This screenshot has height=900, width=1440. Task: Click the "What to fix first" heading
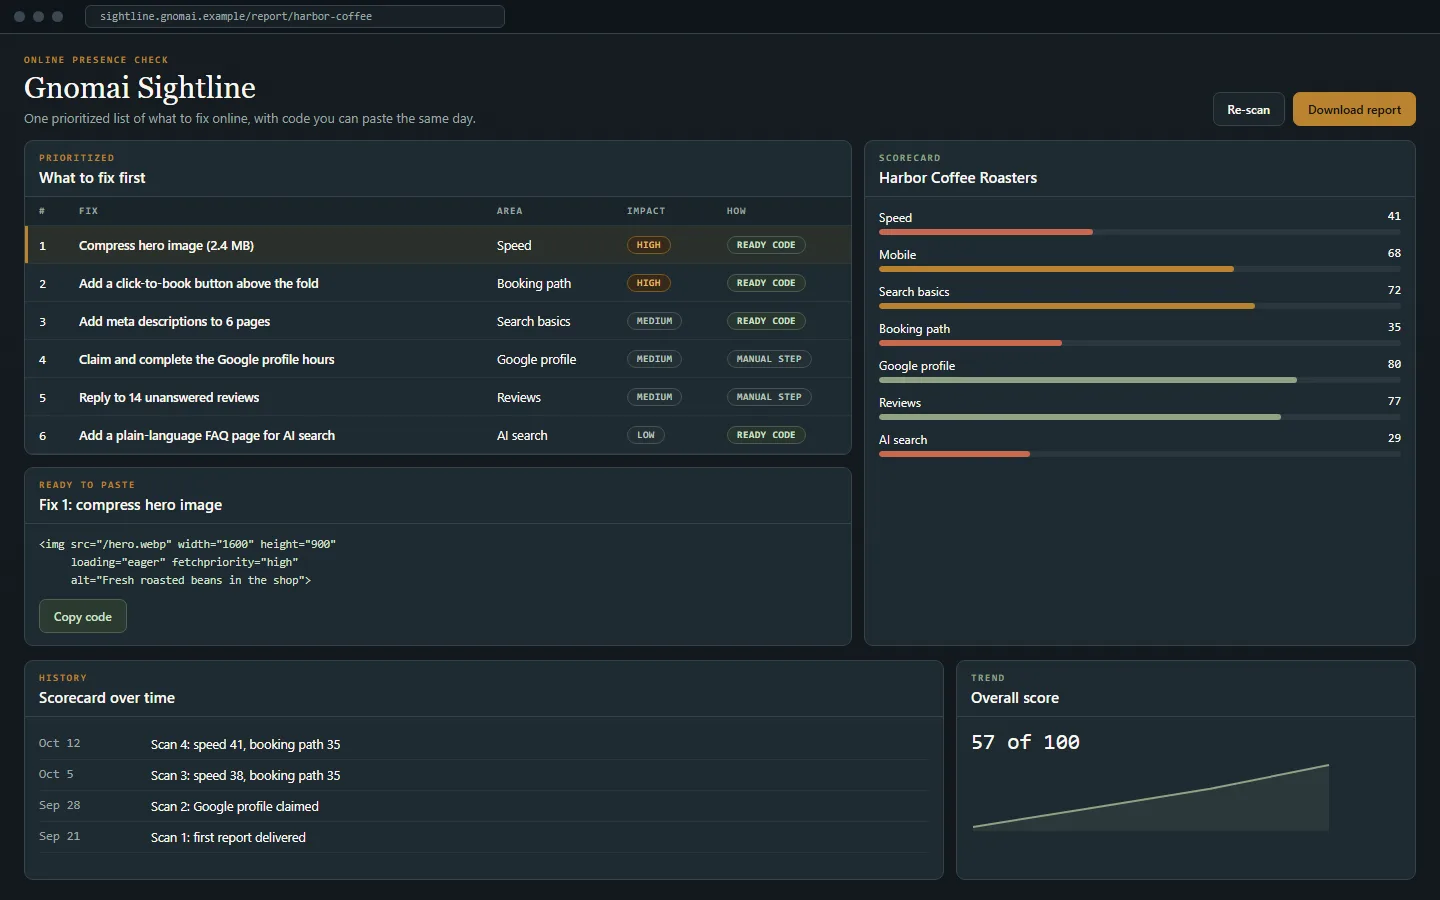[92, 178]
